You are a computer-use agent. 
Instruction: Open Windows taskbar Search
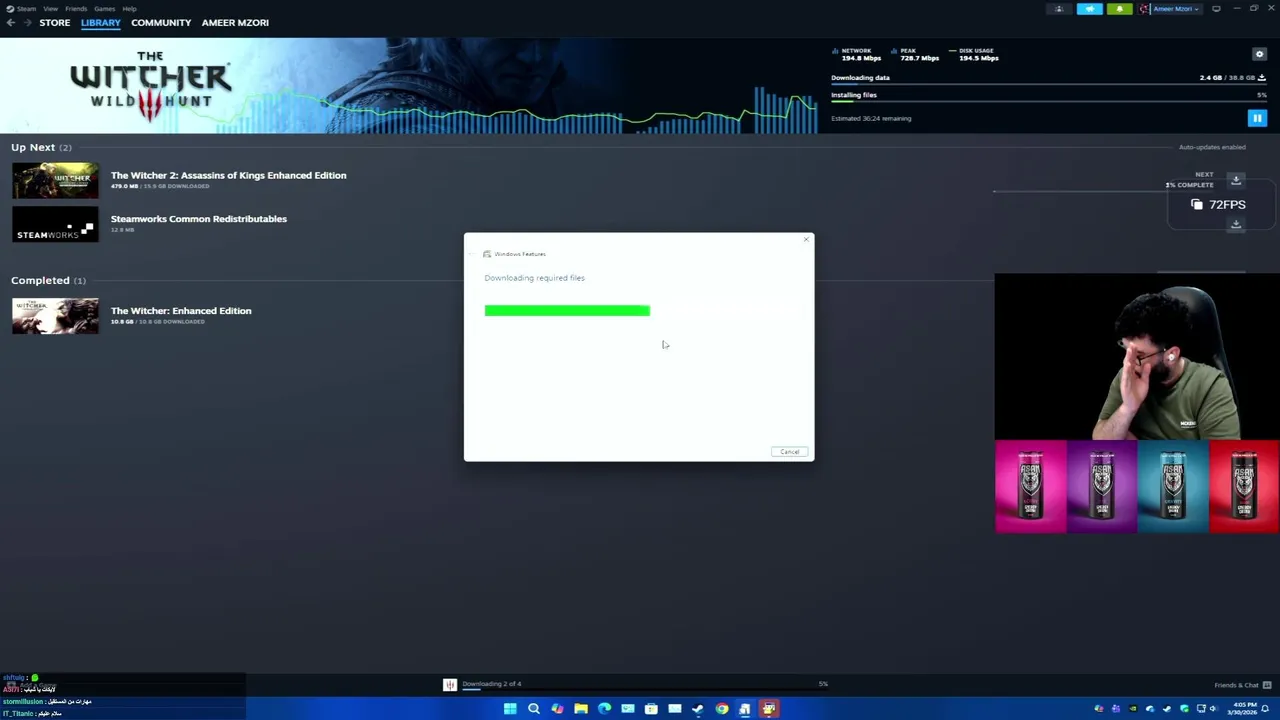click(533, 709)
